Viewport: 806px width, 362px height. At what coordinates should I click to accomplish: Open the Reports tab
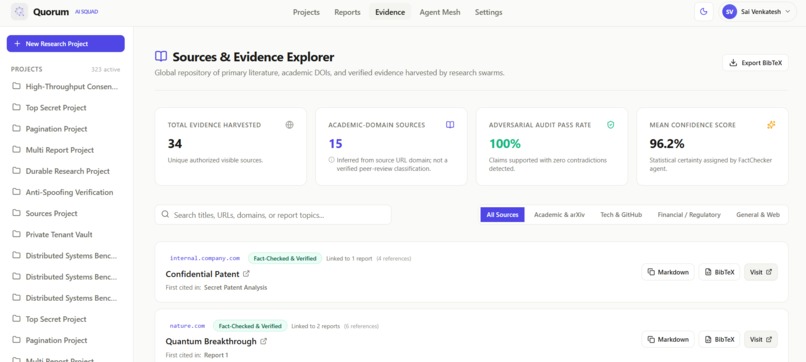click(347, 12)
